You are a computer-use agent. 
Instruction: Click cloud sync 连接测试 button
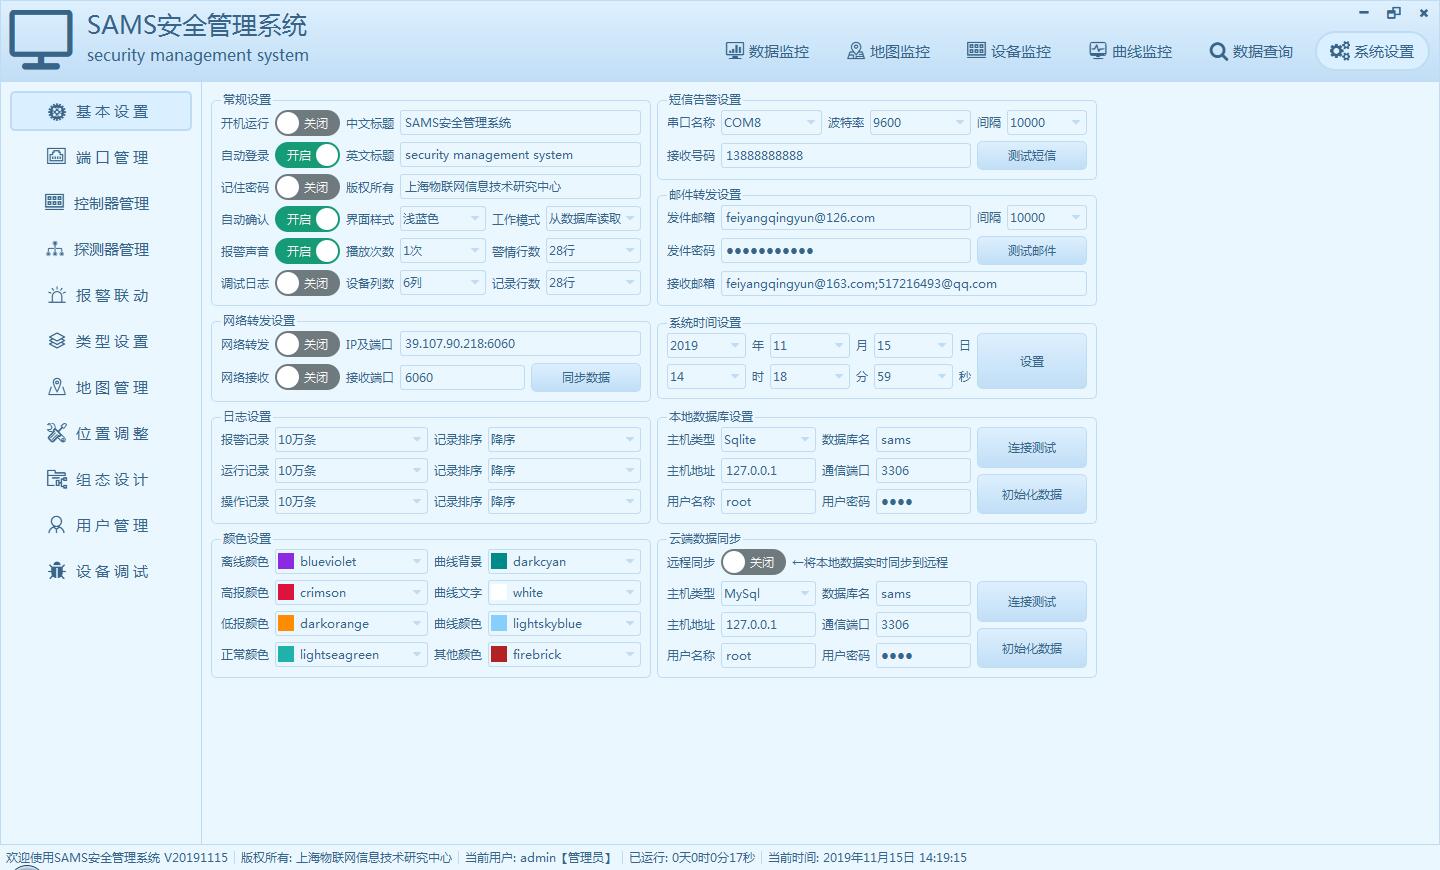click(1032, 601)
